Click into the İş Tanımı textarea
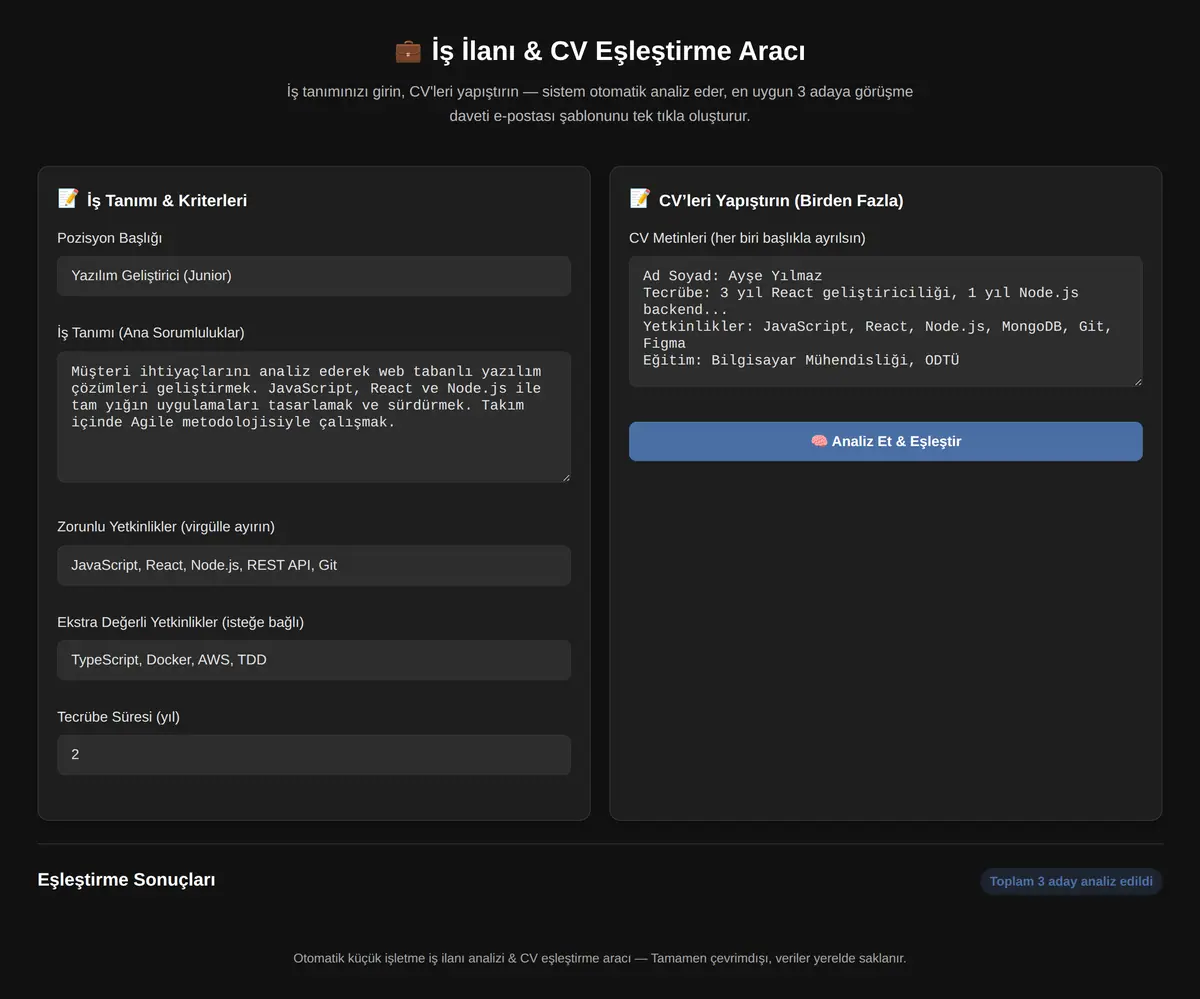 [314, 417]
